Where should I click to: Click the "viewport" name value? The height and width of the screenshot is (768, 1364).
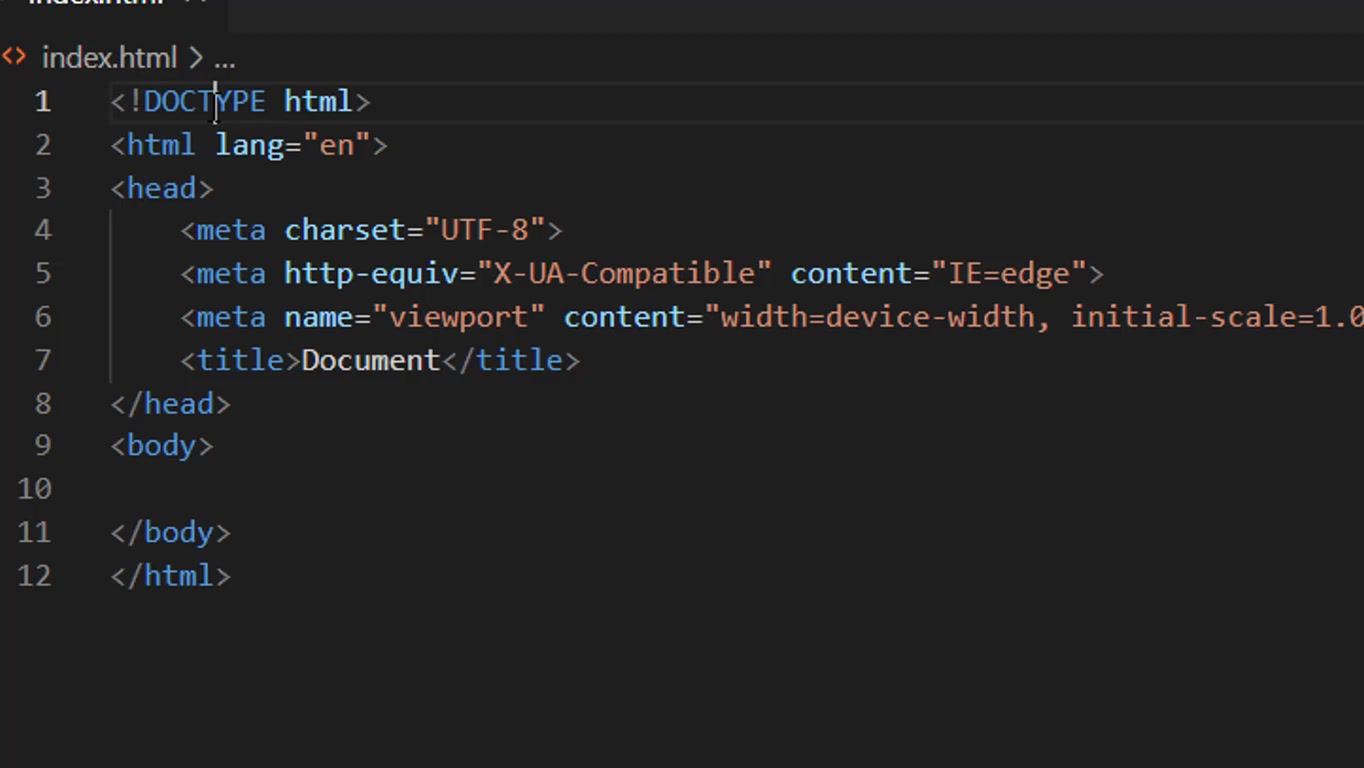pyautogui.click(x=458, y=317)
